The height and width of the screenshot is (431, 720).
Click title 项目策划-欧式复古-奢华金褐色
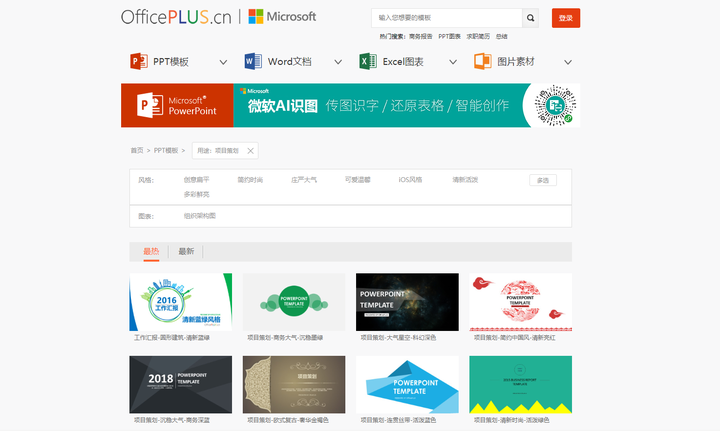(x=288, y=420)
